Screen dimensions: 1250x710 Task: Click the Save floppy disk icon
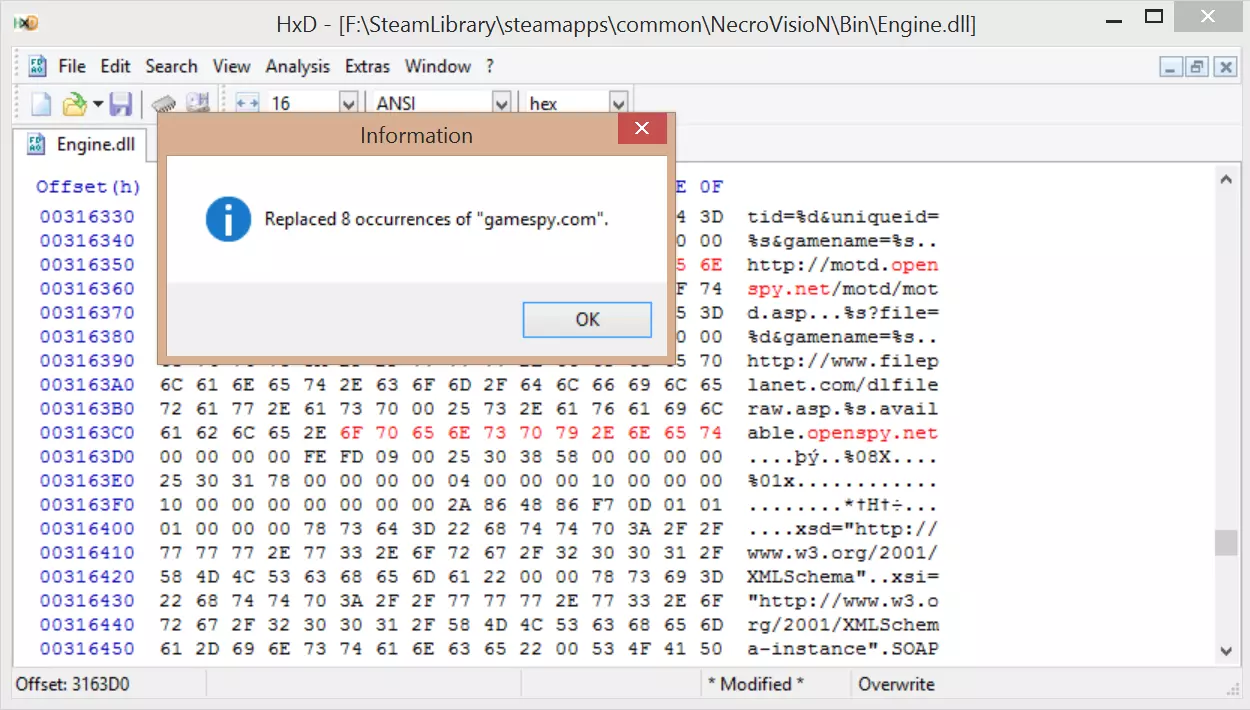(121, 104)
